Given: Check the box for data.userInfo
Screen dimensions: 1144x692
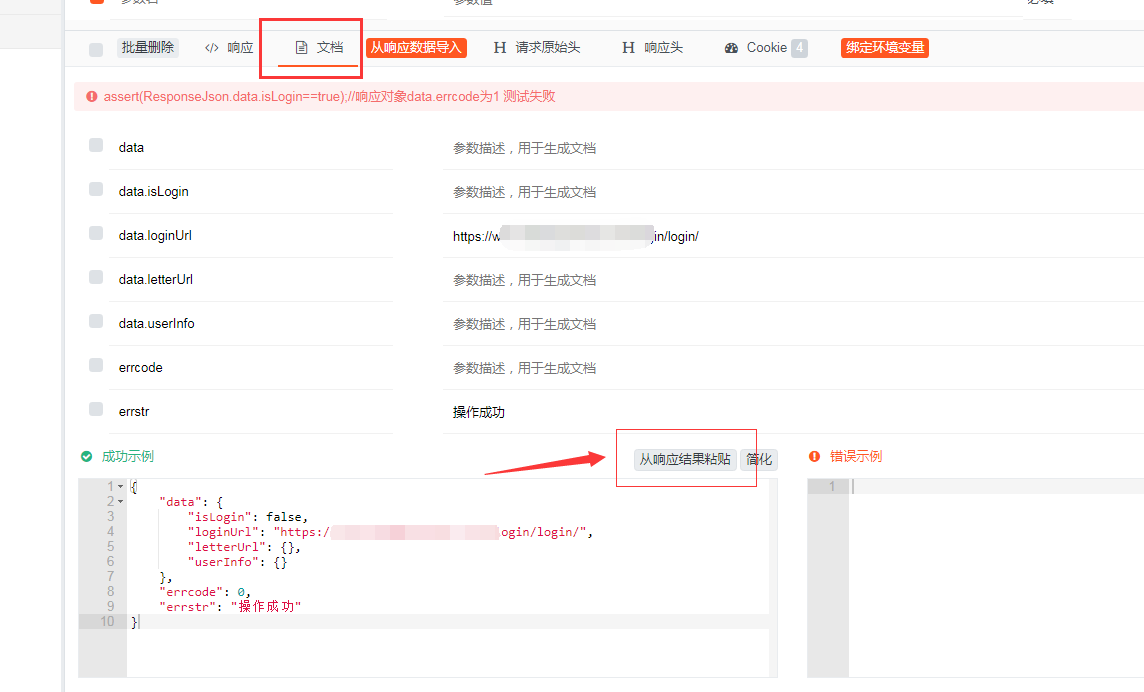Looking at the screenshot, I should click(96, 321).
